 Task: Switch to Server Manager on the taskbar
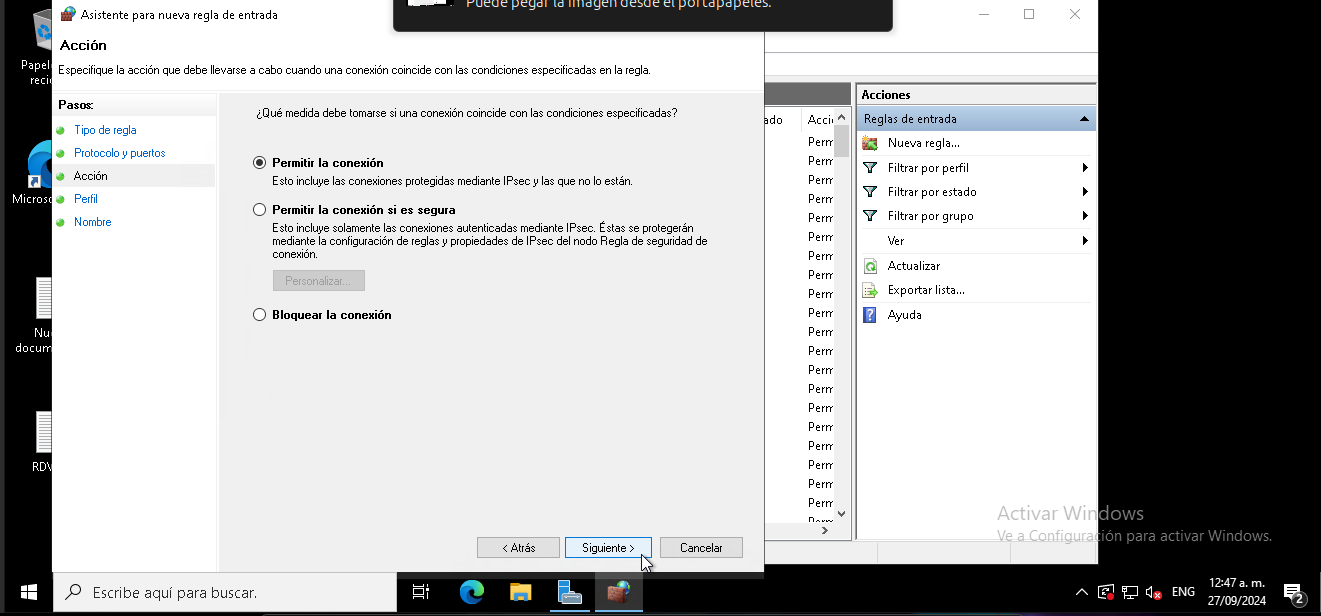(x=570, y=592)
